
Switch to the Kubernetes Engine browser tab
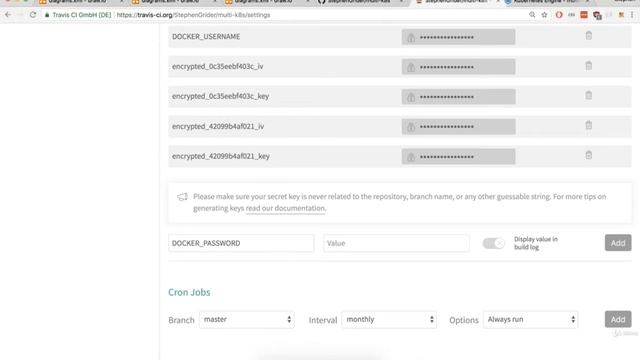pyautogui.click(x=547, y=2)
